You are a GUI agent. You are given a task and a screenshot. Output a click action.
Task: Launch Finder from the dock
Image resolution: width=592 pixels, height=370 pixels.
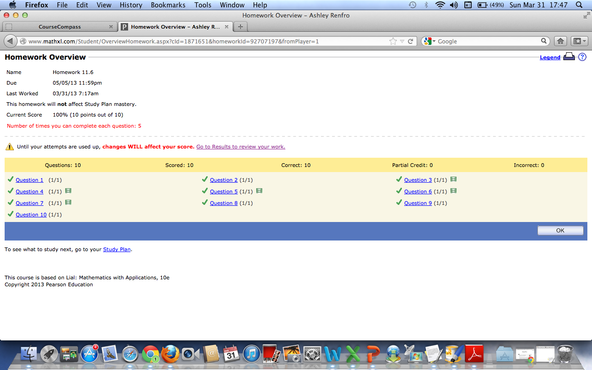click(28, 354)
